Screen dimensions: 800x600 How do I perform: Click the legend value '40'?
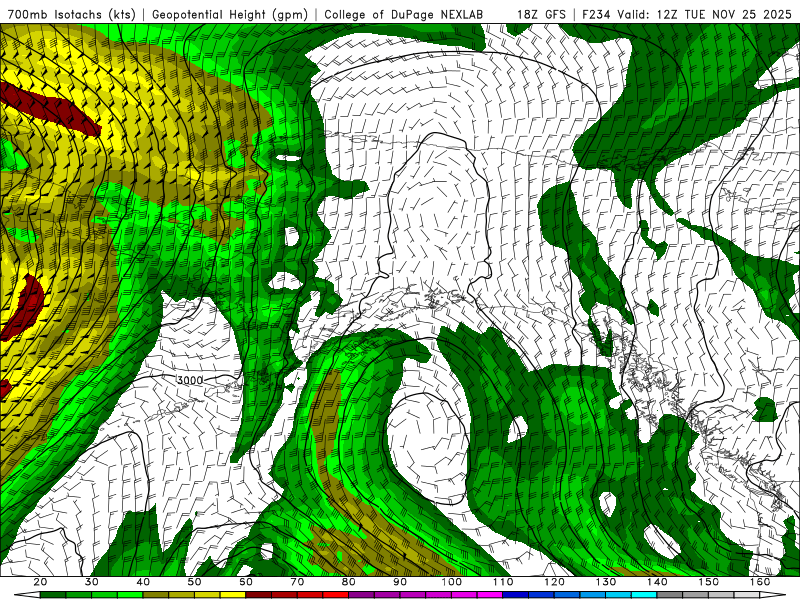pos(143,582)
